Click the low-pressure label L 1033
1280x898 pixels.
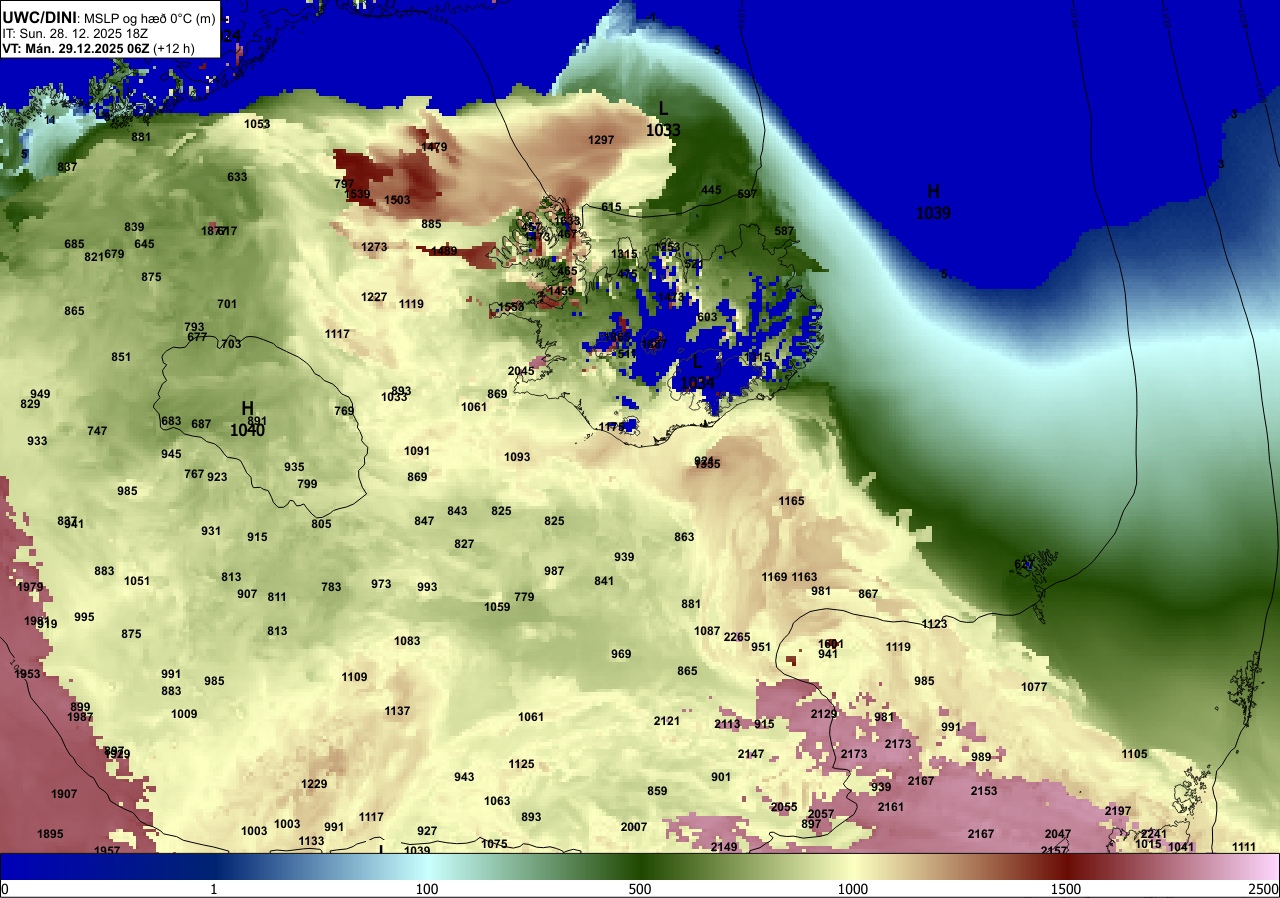663,119
